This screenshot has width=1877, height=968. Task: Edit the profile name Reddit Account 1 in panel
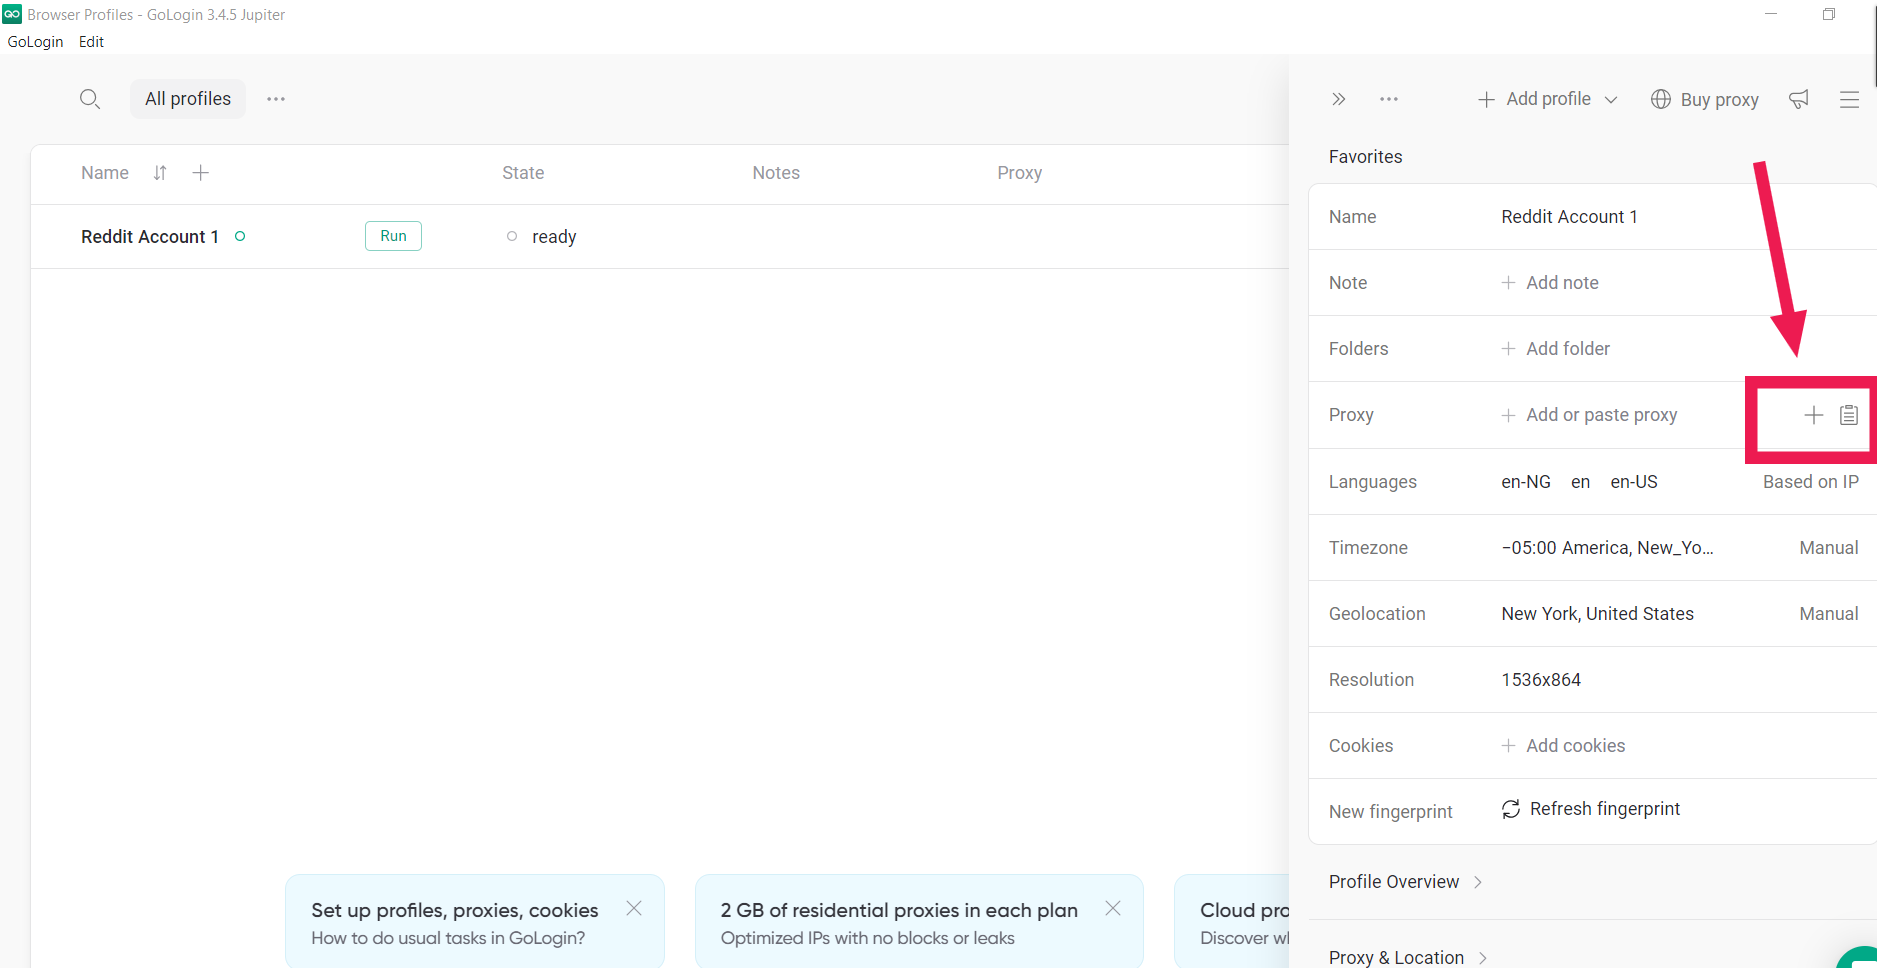(1569, 217)
